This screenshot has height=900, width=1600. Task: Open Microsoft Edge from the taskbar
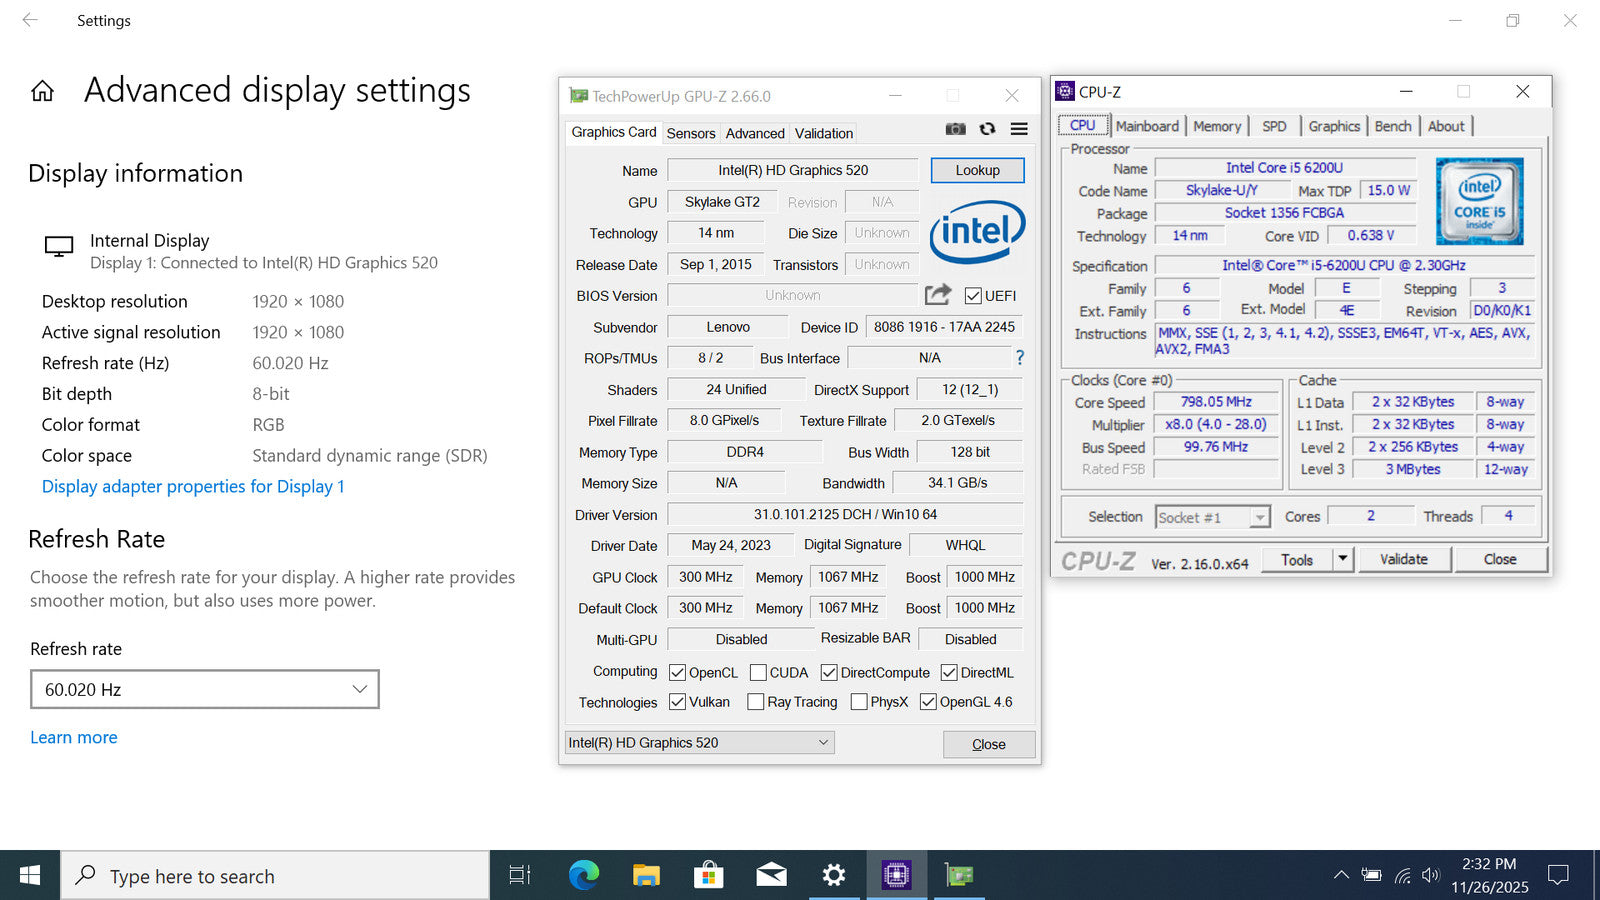583,876
